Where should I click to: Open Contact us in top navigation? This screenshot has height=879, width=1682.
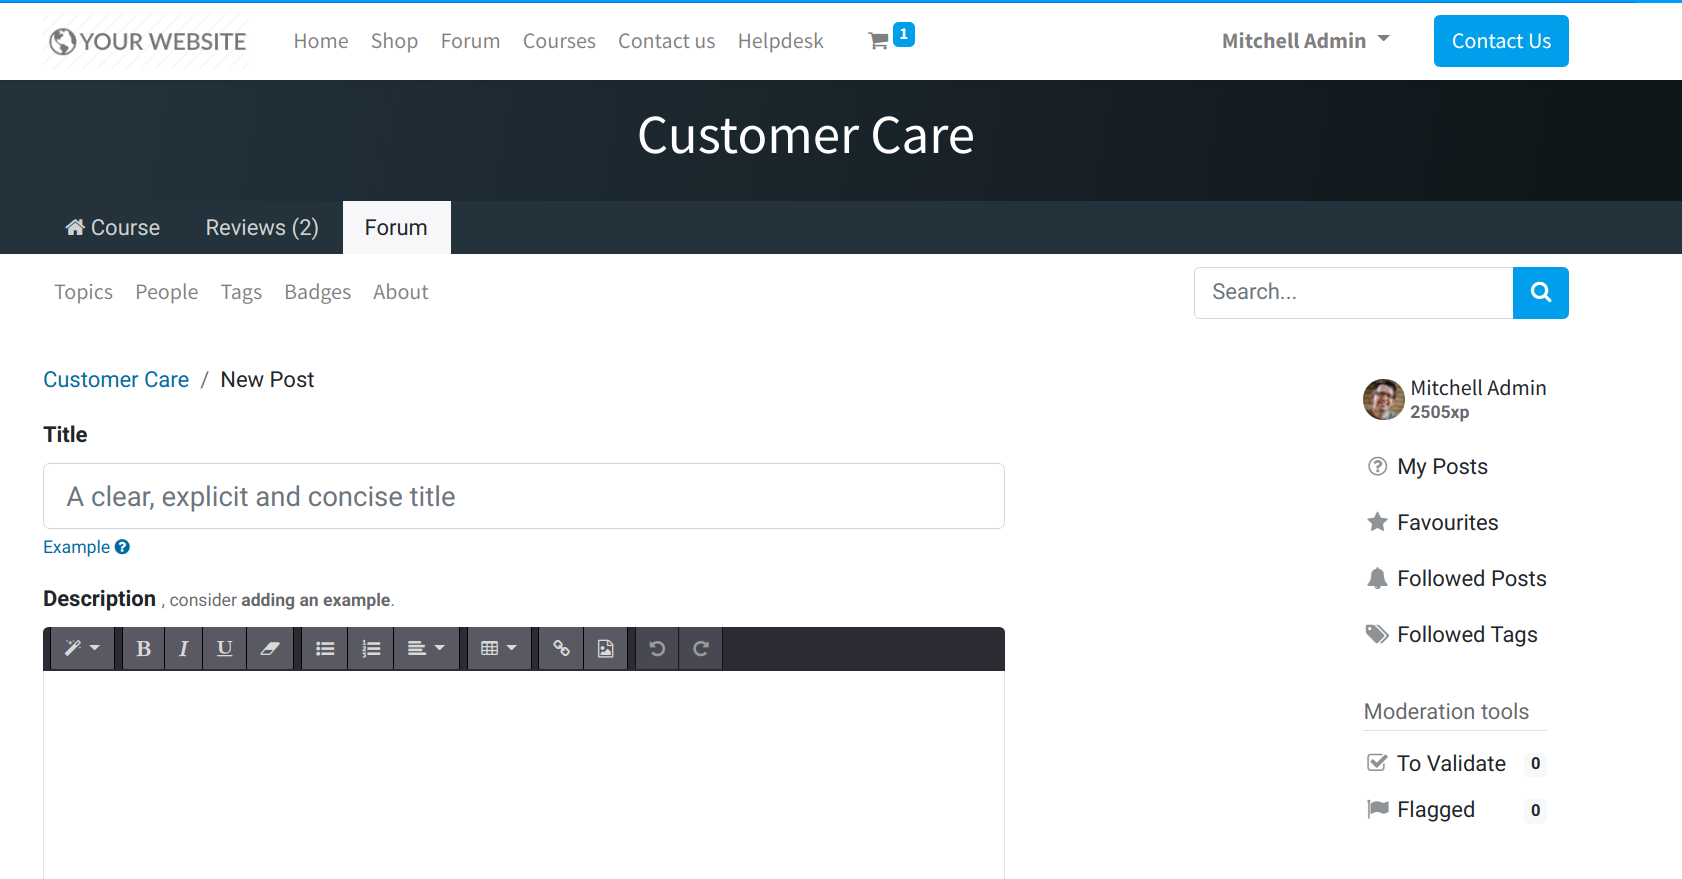click(x=666, y=41)
